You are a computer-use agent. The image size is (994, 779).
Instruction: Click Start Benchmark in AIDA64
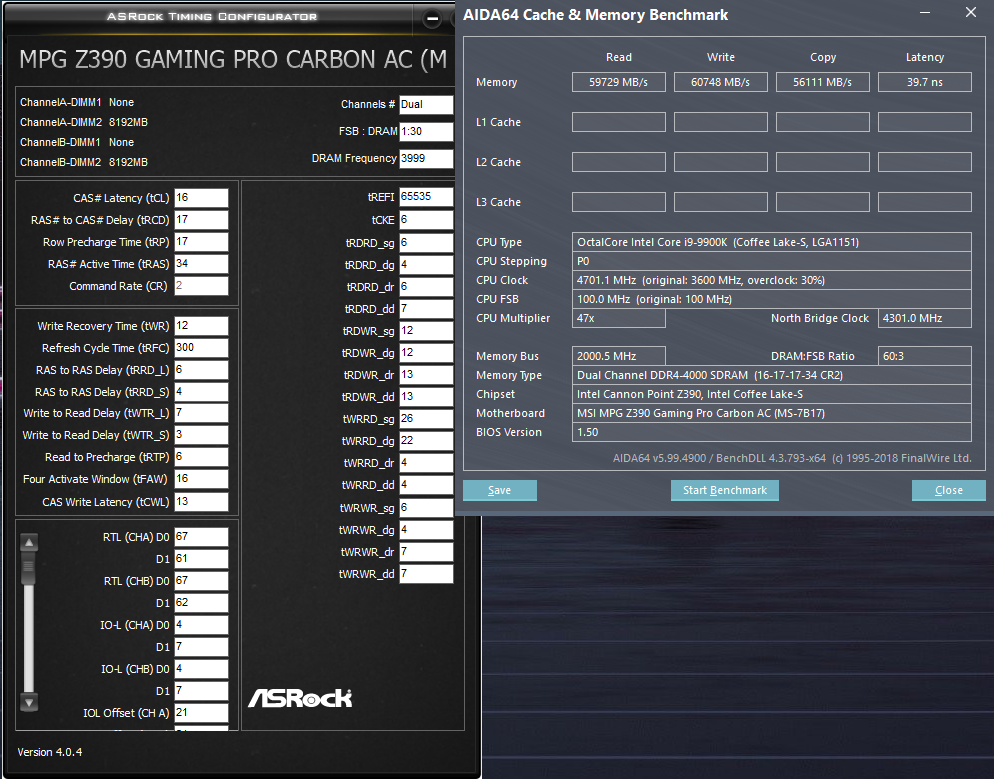click(725, 490)
